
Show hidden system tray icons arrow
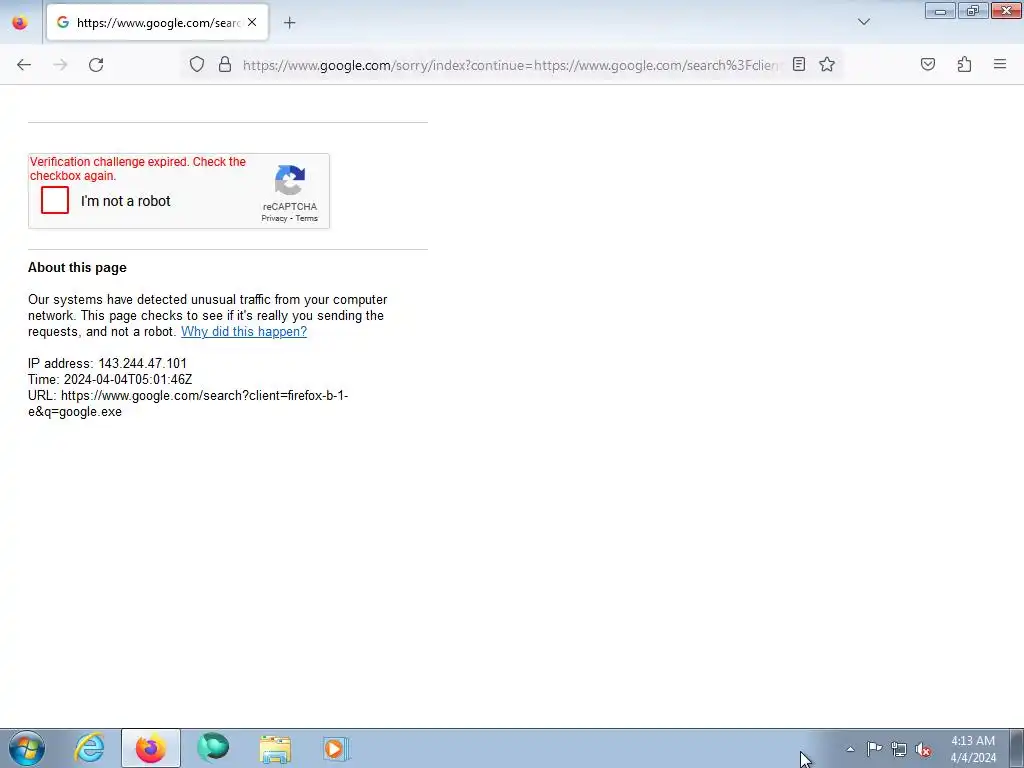click(850, 749)
